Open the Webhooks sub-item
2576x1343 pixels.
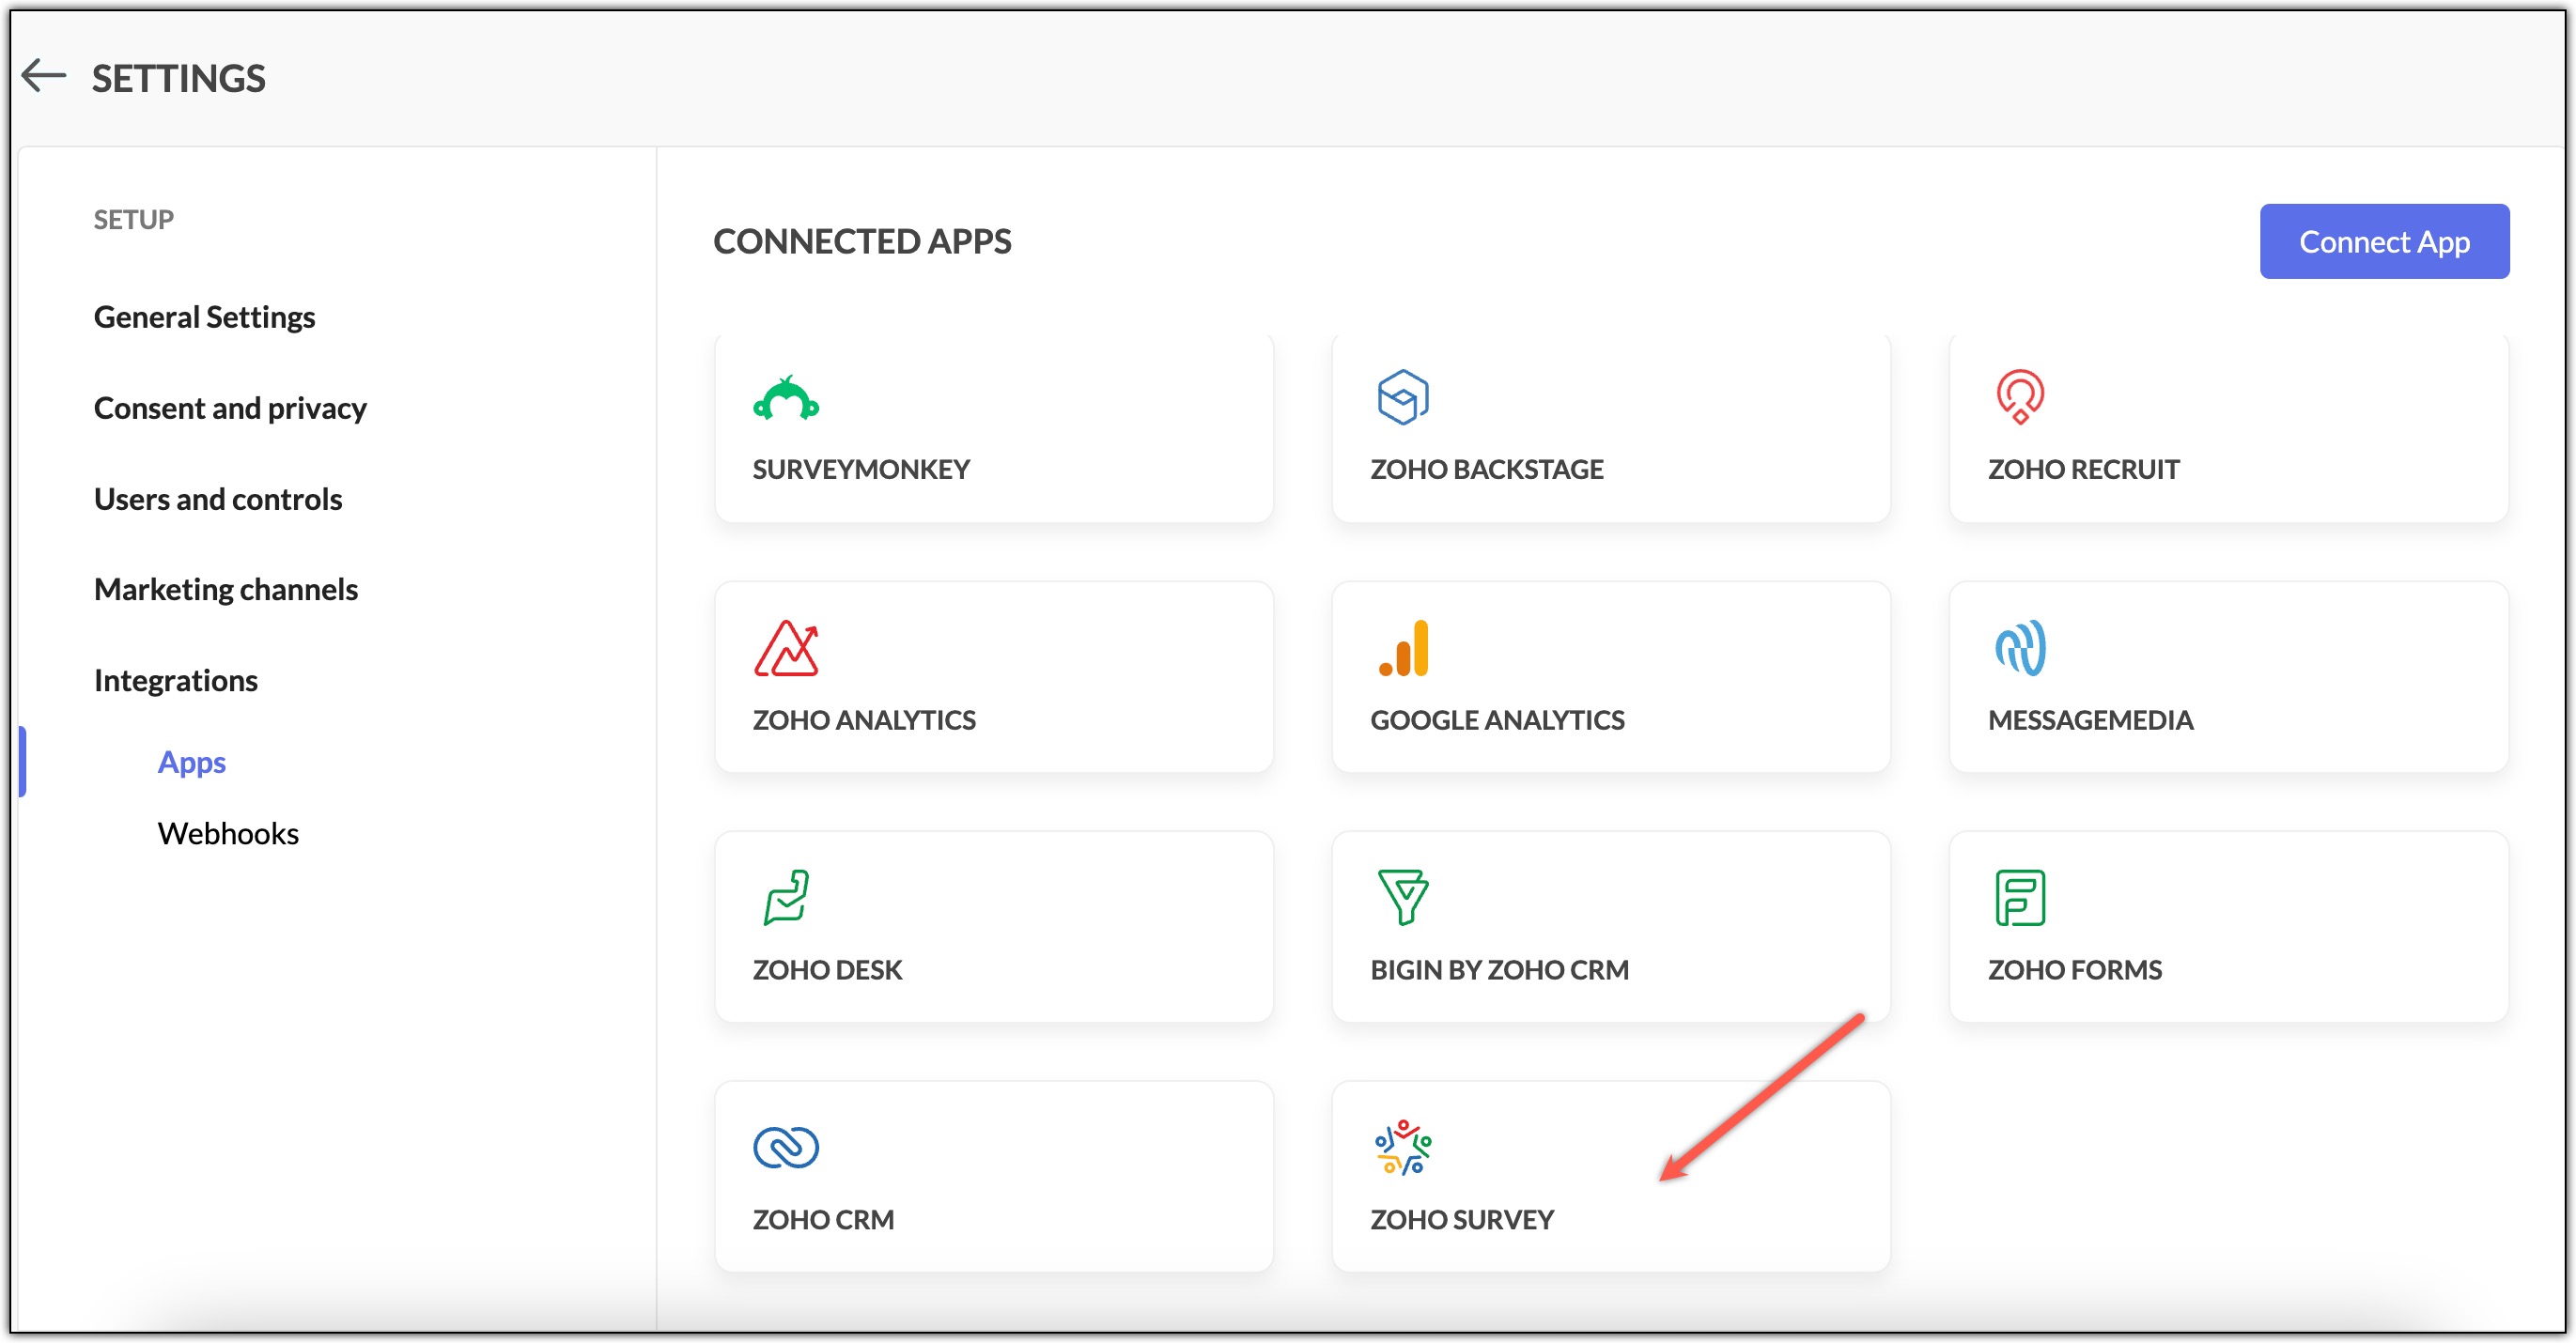coord(228,833)
